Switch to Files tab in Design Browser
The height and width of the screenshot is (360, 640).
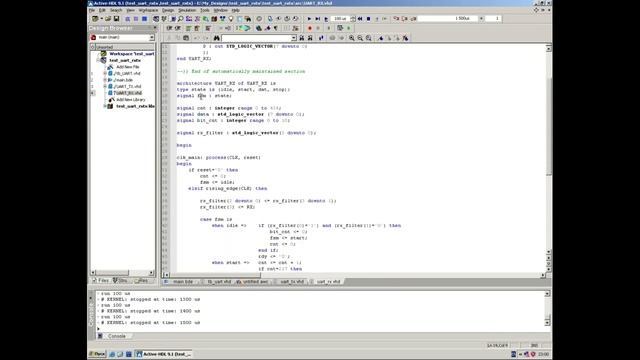(x=100, y=281)
